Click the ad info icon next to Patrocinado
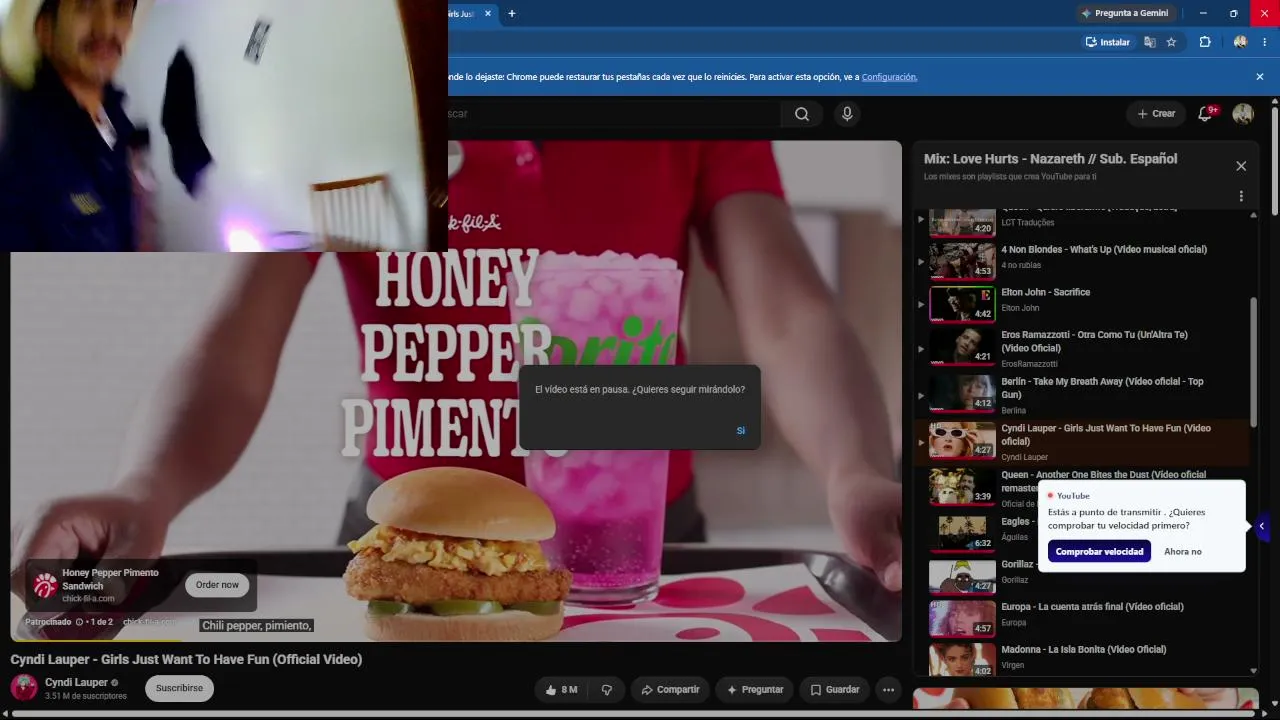Screen dimensions: 1280x720 pyautogui.click(x=79, y=622)
